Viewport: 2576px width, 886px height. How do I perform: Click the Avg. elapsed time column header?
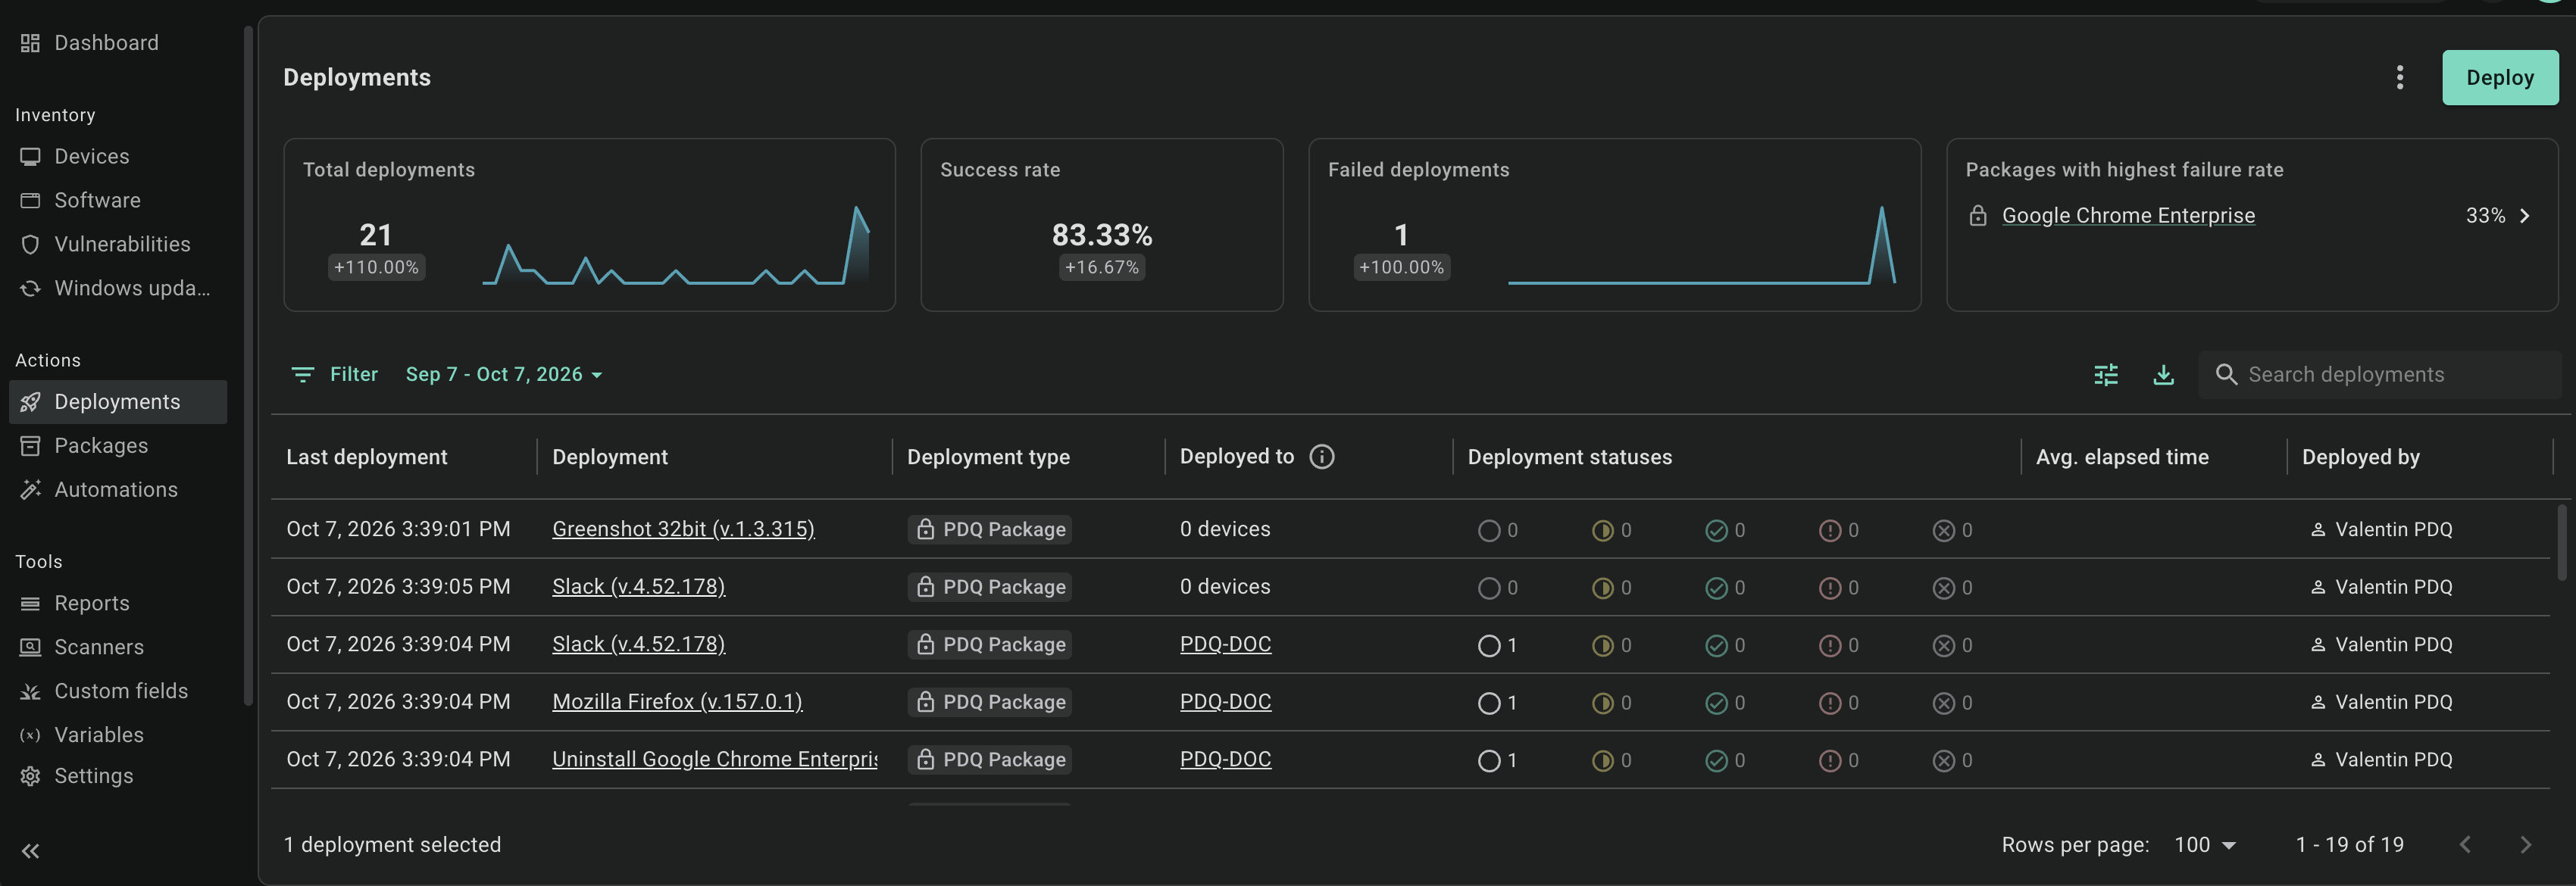click(x=2122, y=458)
